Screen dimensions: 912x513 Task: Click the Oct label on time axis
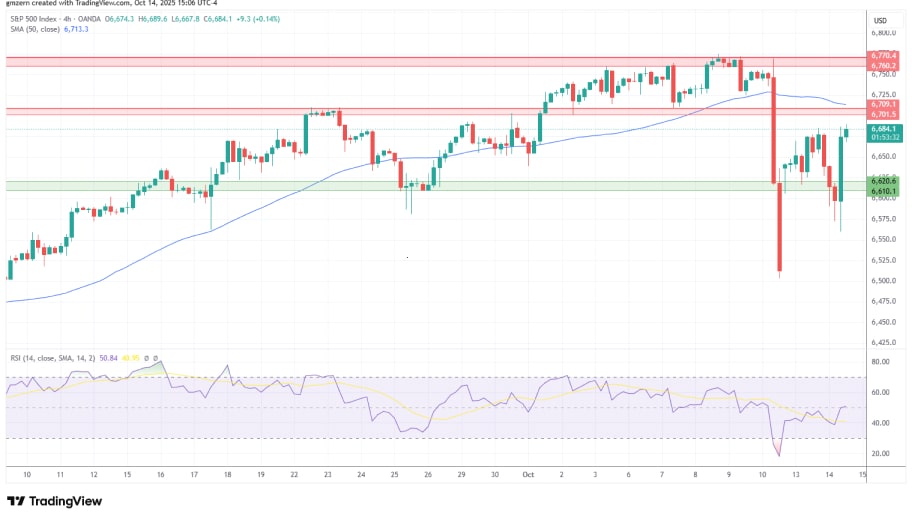pyautogui.click(x=529, y=474)
